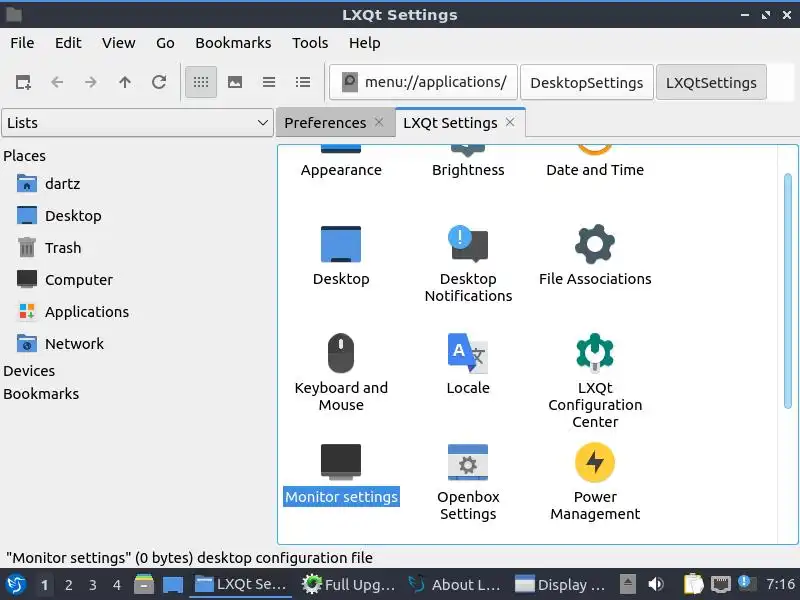
Task: Open the volume control tray icon
Action: click(656, 584)
